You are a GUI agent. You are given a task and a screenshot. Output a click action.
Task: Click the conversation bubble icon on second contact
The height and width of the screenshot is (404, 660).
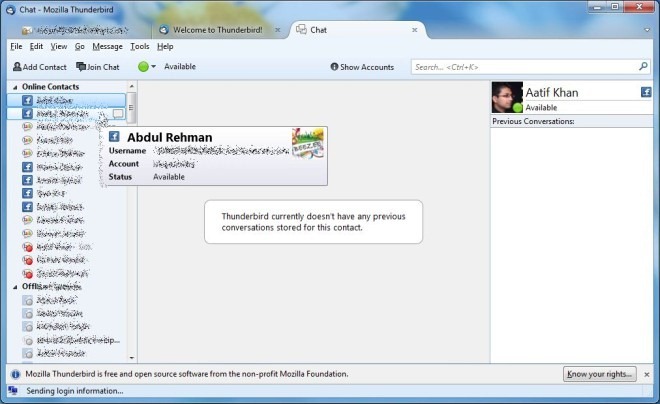[118, 114]
